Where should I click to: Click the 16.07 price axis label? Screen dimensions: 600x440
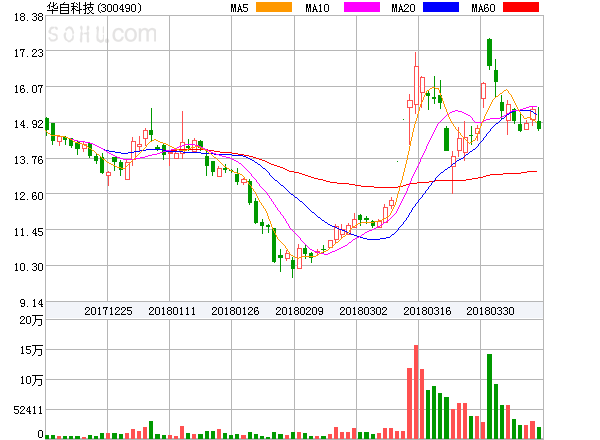(x=29, y=89)
